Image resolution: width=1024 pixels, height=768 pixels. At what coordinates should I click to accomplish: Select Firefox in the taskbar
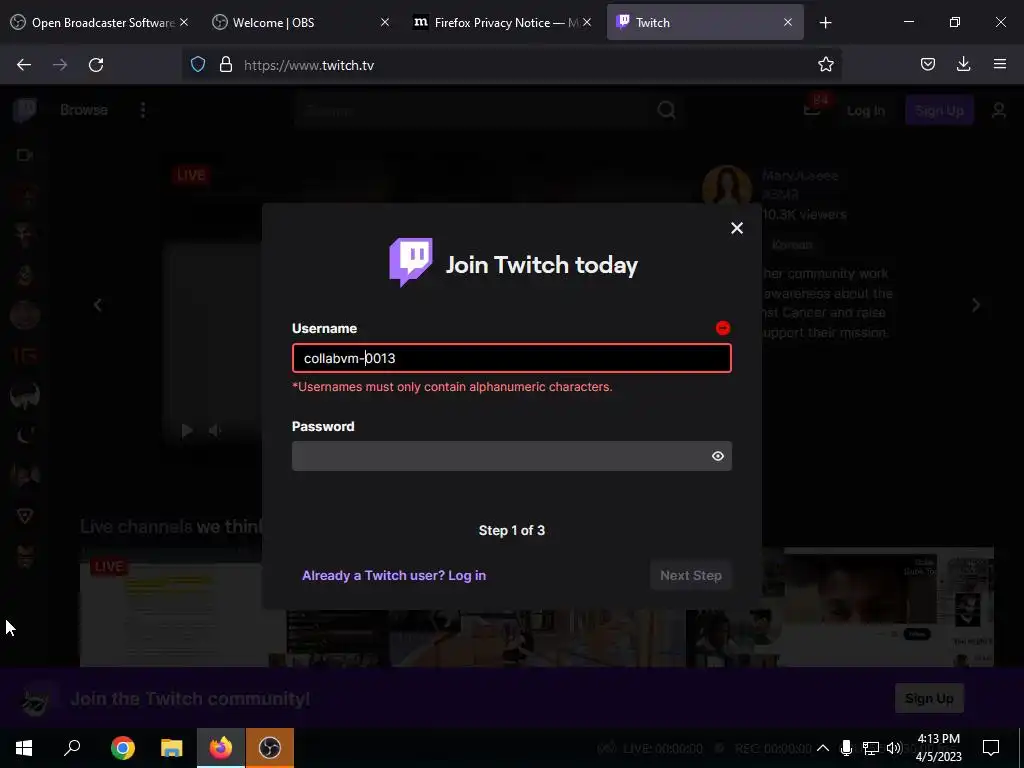(221, 748)
